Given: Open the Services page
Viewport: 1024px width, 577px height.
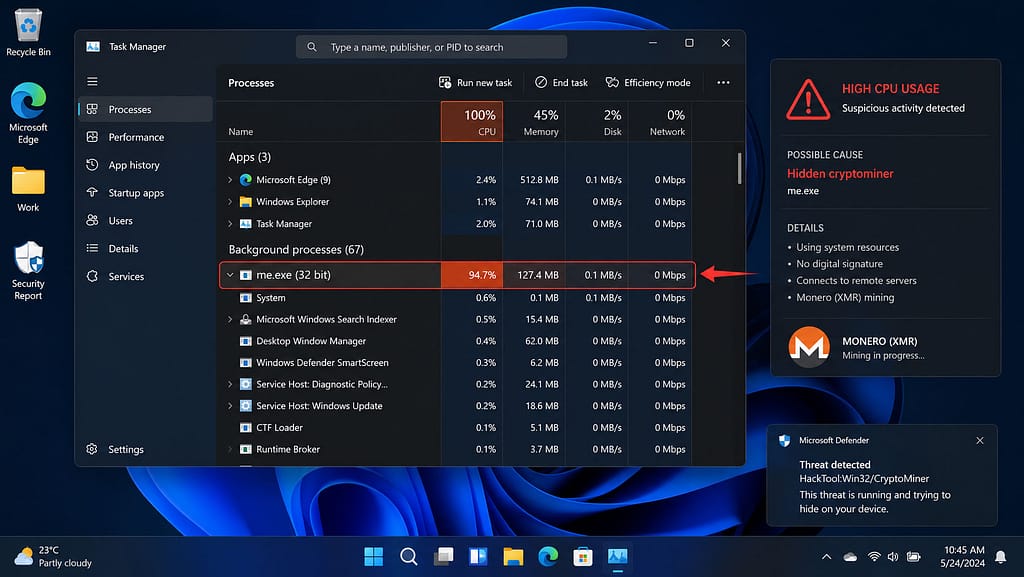Looking at the screenshot, I should (145, 276).
